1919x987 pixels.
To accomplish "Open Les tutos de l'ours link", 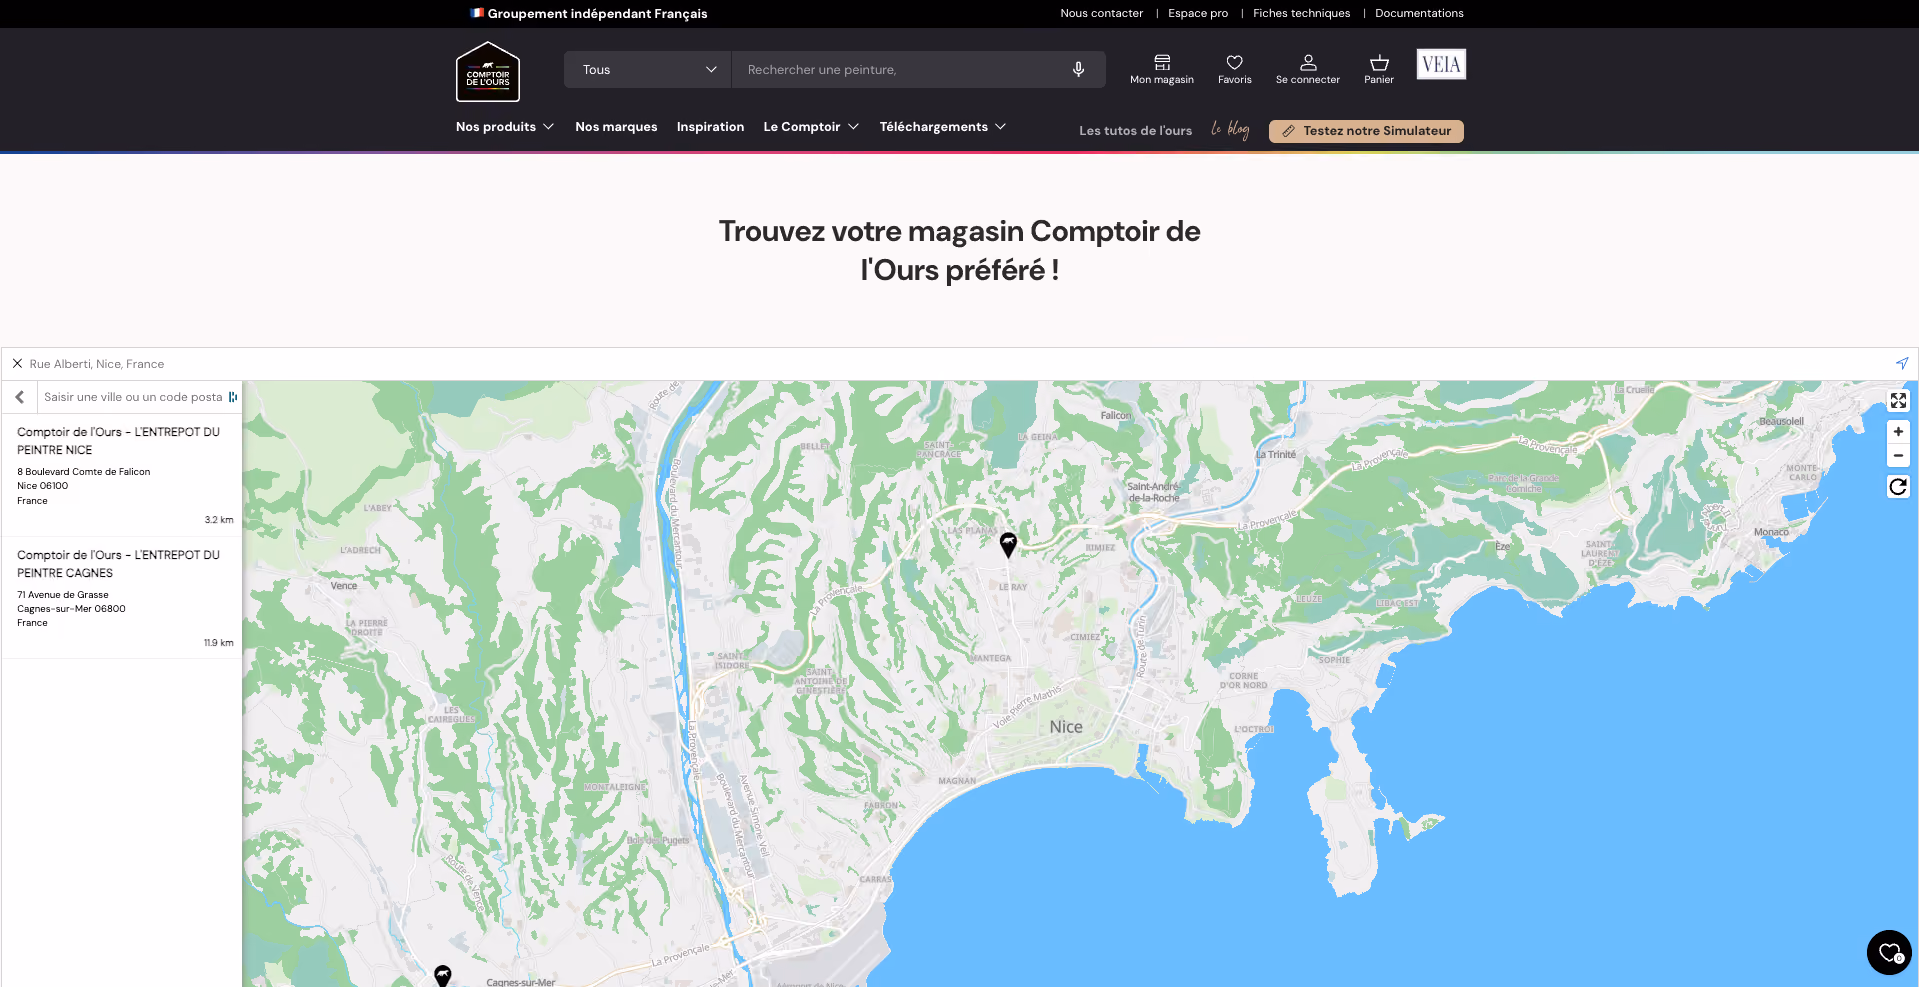I will (1135, 131).
